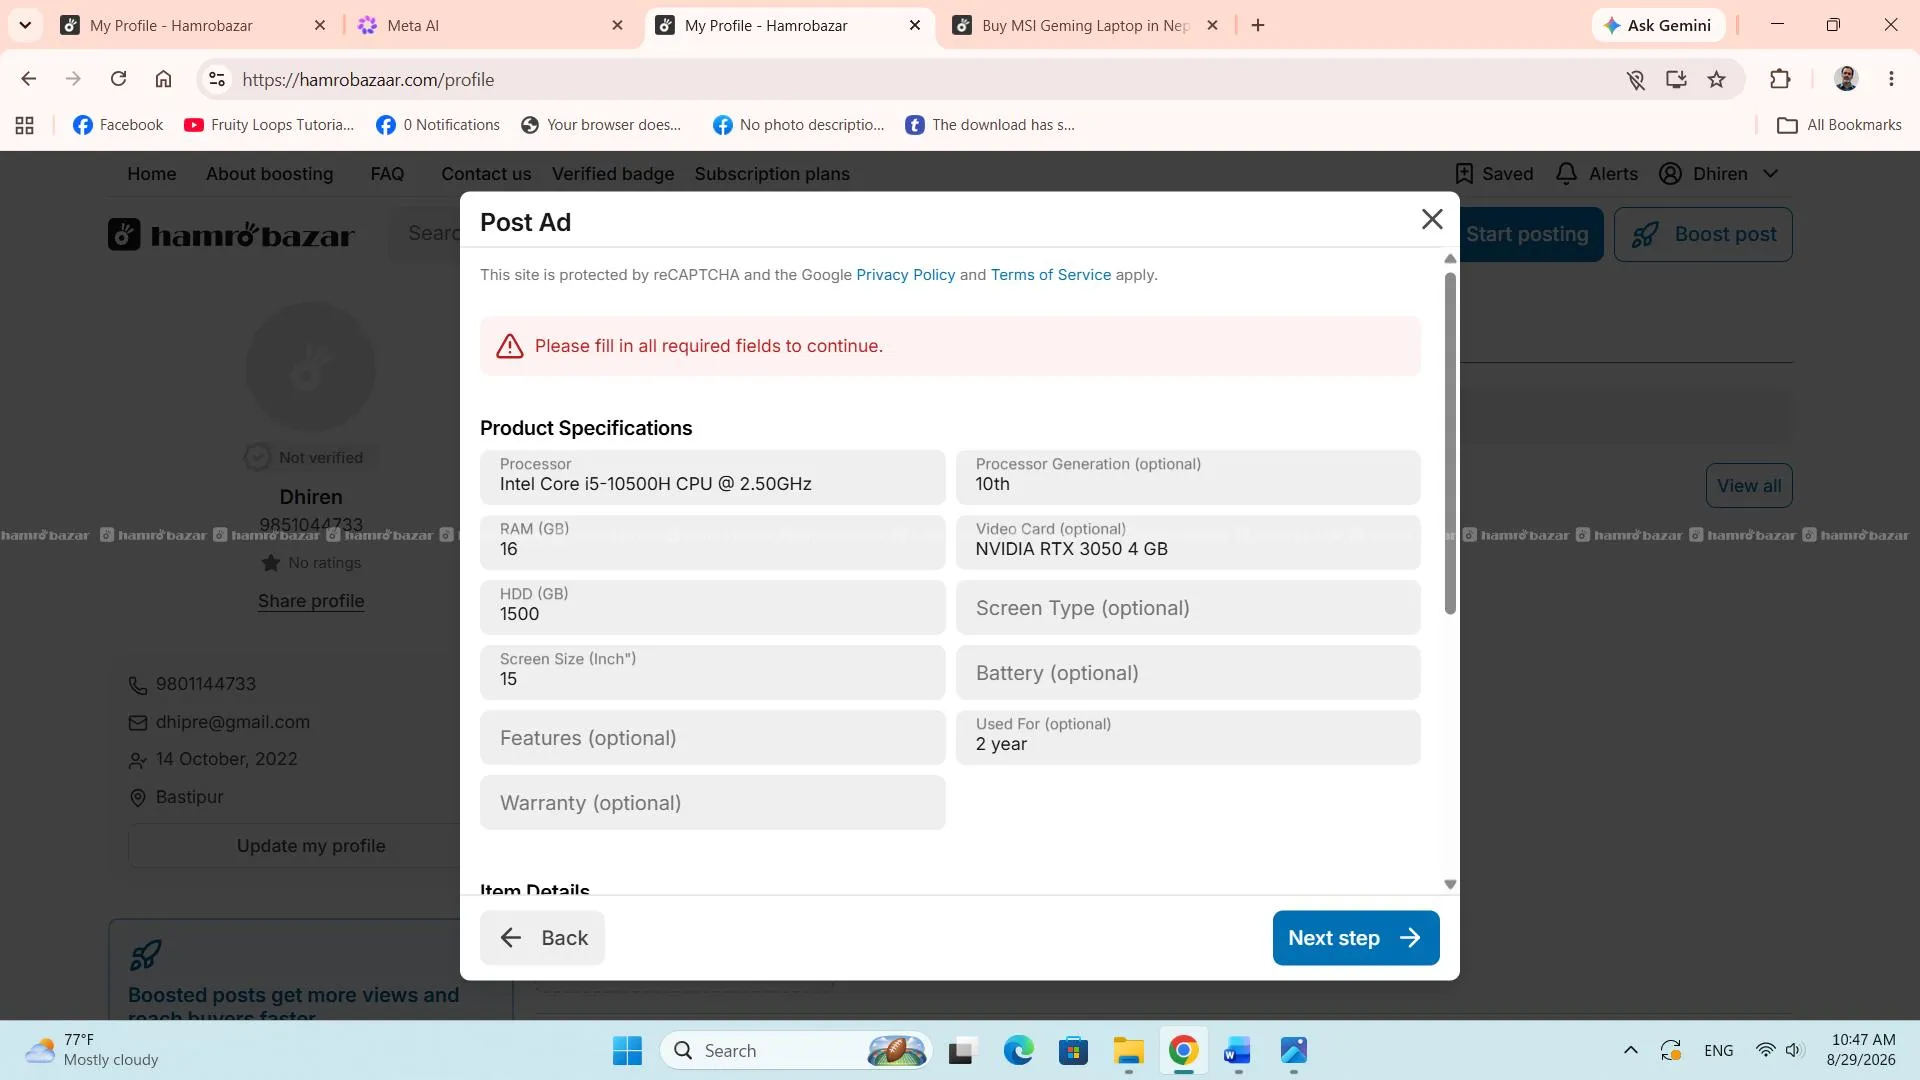This screenshot has width=1920, height=1080.
Task: Open a new browser tab
Action: coord(1258,26)
